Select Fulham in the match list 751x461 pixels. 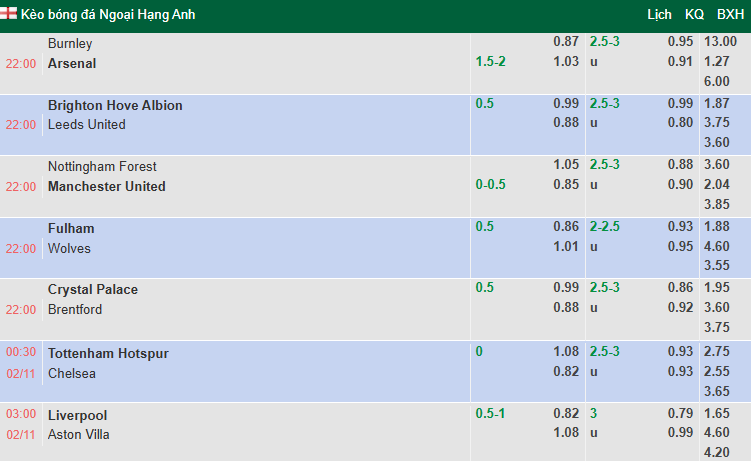(x=71, y=228)
